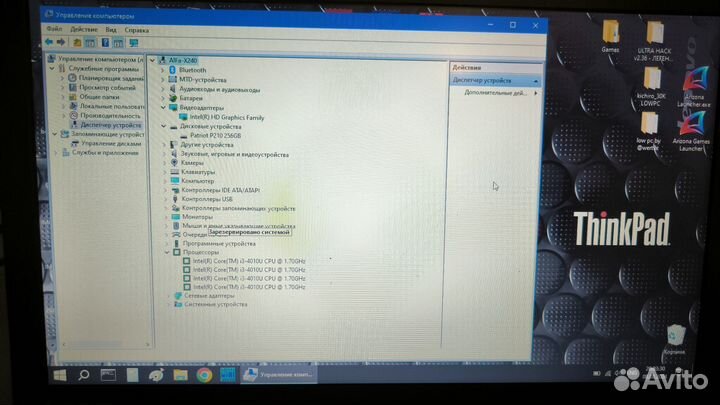Expand Планировщик заданий in left tree
Viewport: 720px width, 405px height.
pyautogui.click(x=62, y=78)
